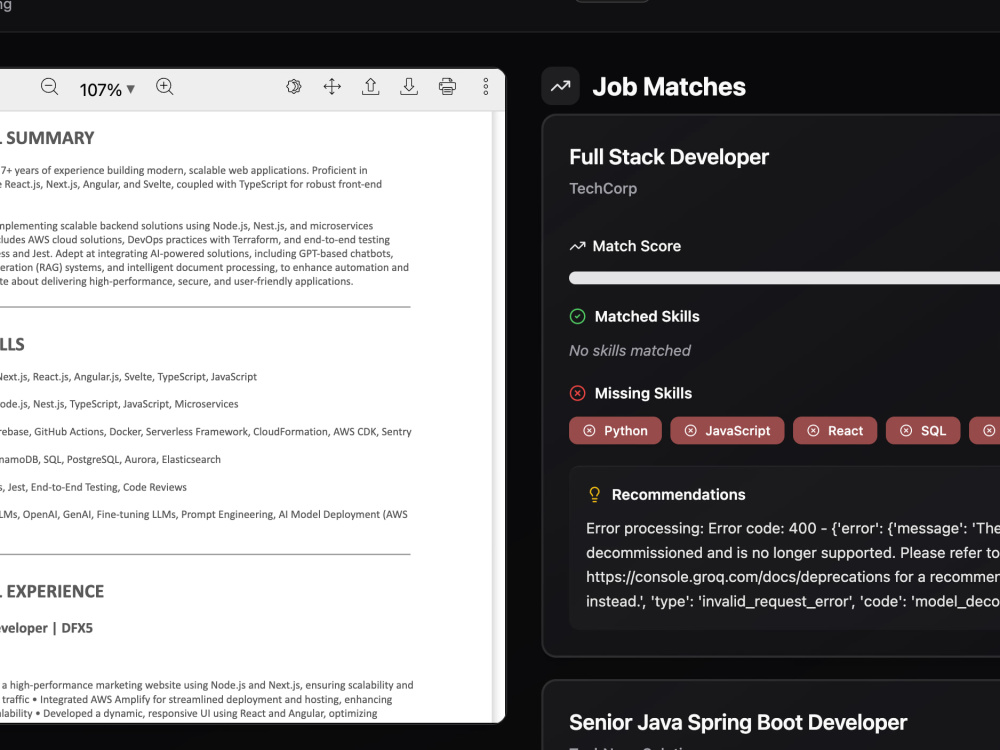Screen dimensions: 1000x750
Task: Click the TechCorp company name
Action: click(603, 188)
